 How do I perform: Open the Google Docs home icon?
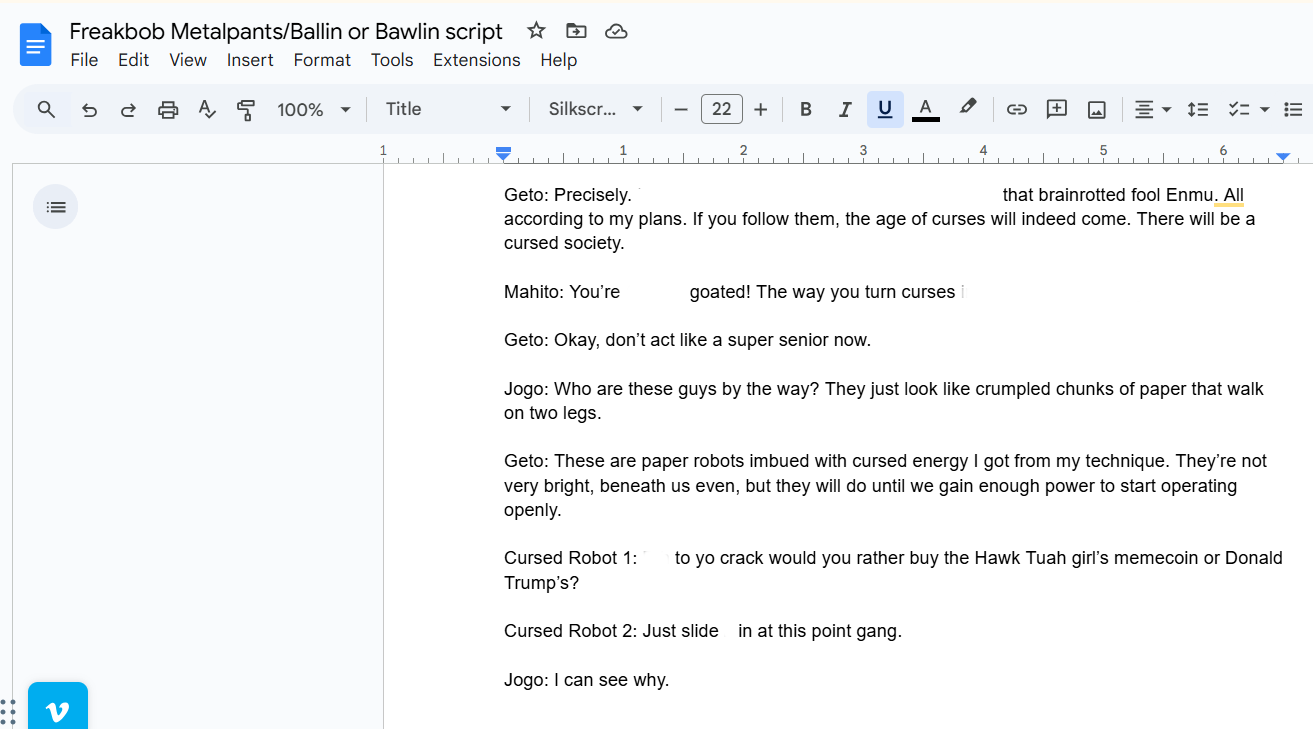pos(36,45)
